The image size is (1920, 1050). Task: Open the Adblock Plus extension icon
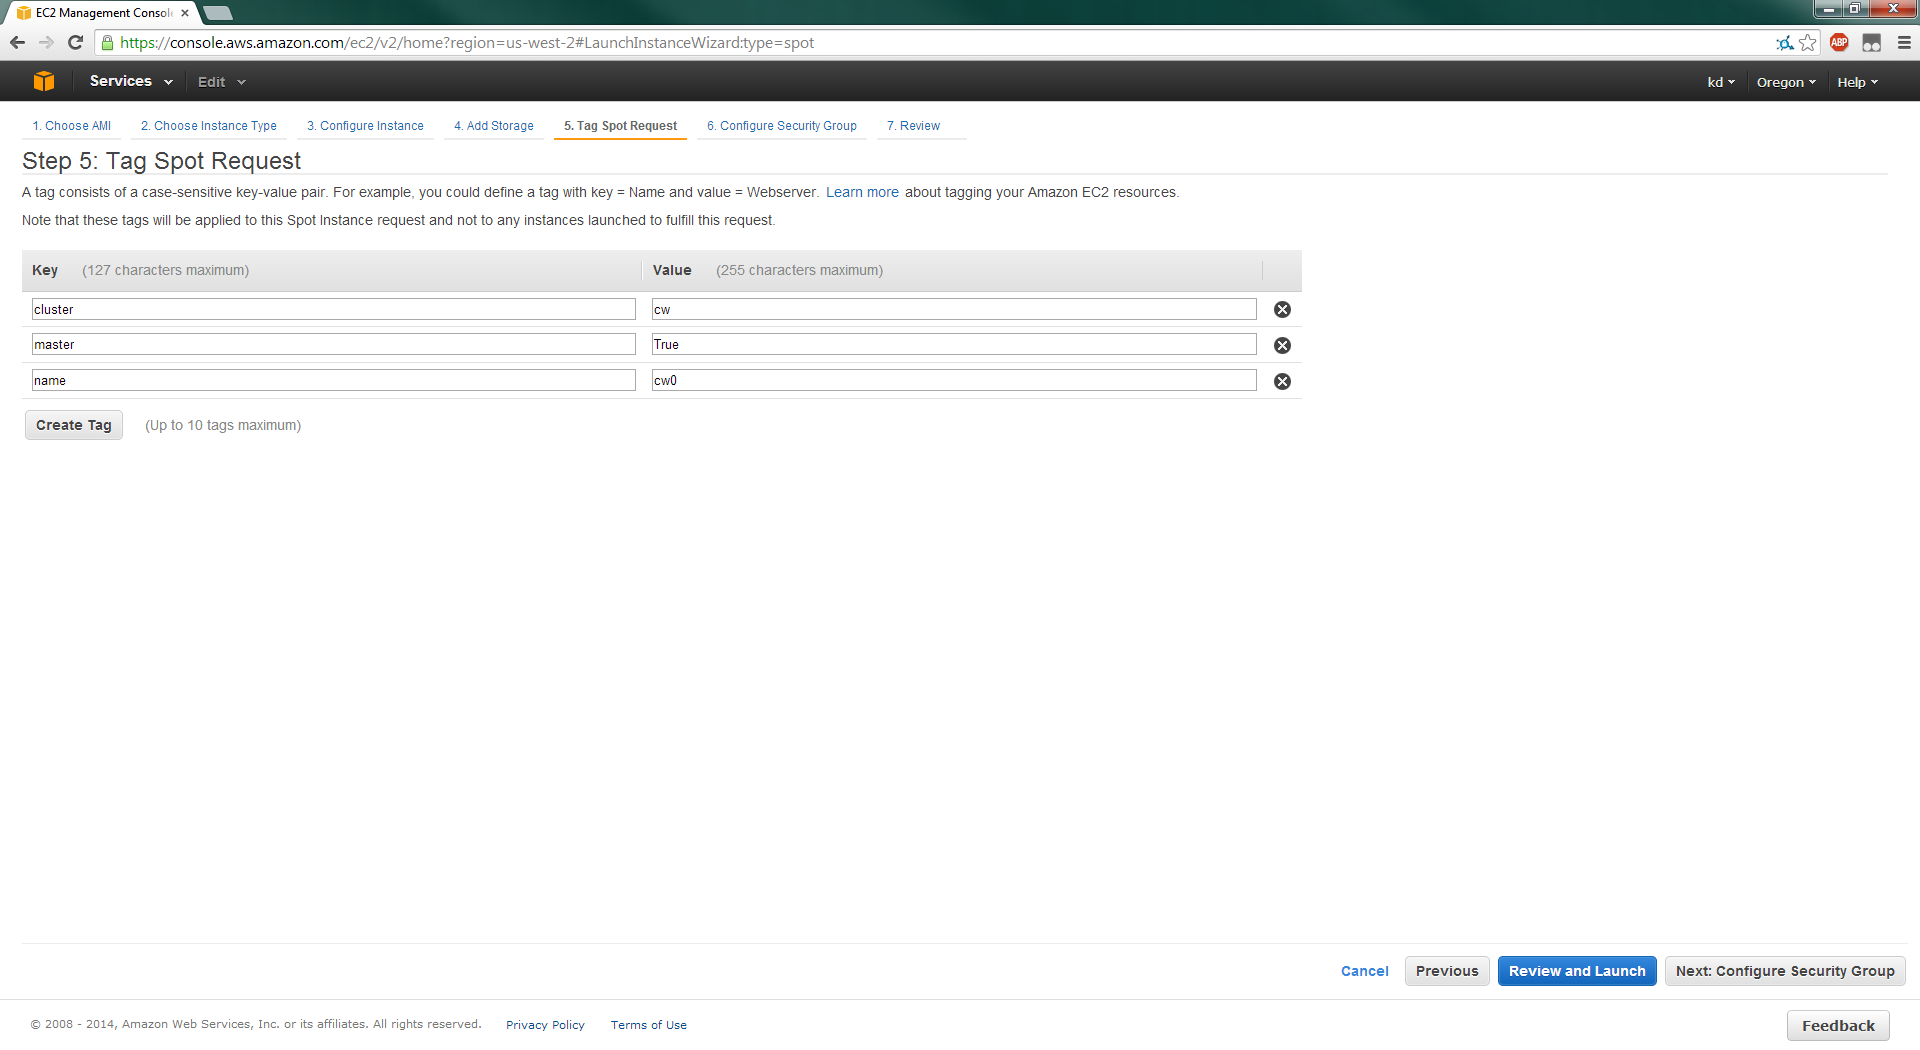tap(1839, 43)
